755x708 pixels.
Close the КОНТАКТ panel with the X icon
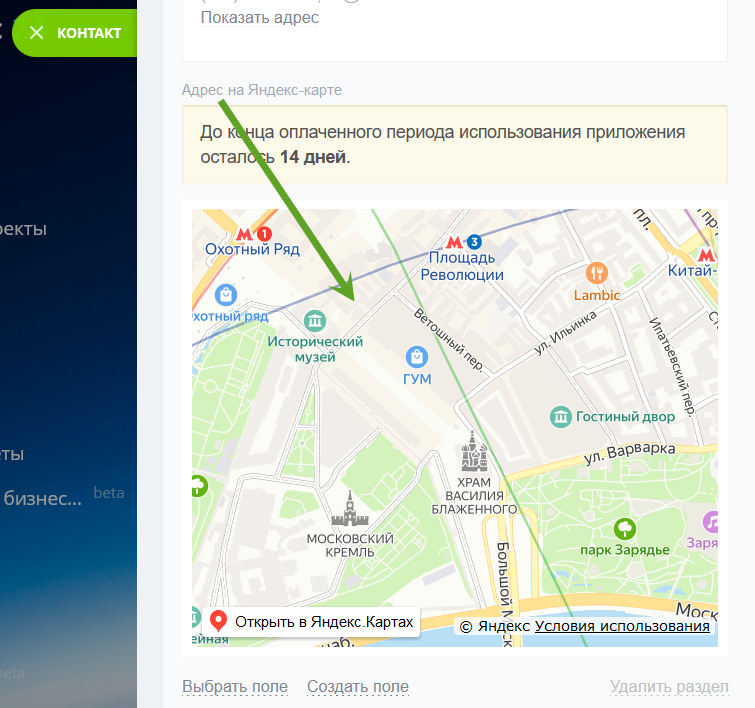[37, 33]
